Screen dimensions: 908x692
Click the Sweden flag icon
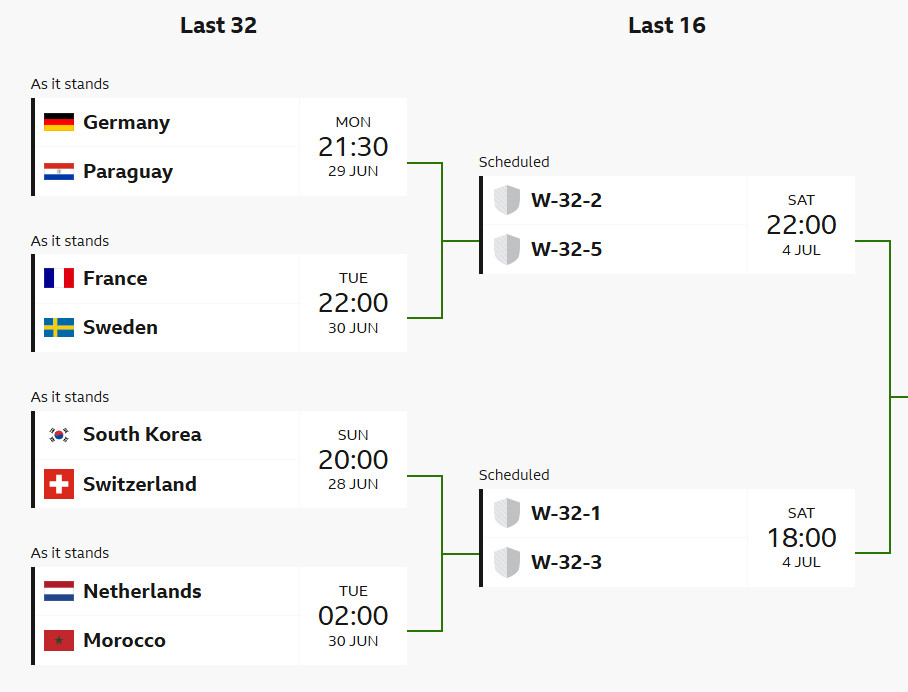58,327
